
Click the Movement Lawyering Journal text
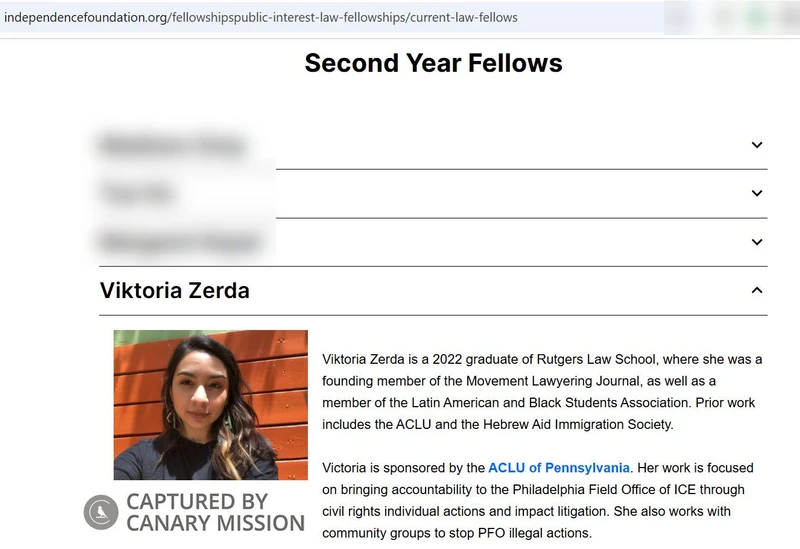552,381
